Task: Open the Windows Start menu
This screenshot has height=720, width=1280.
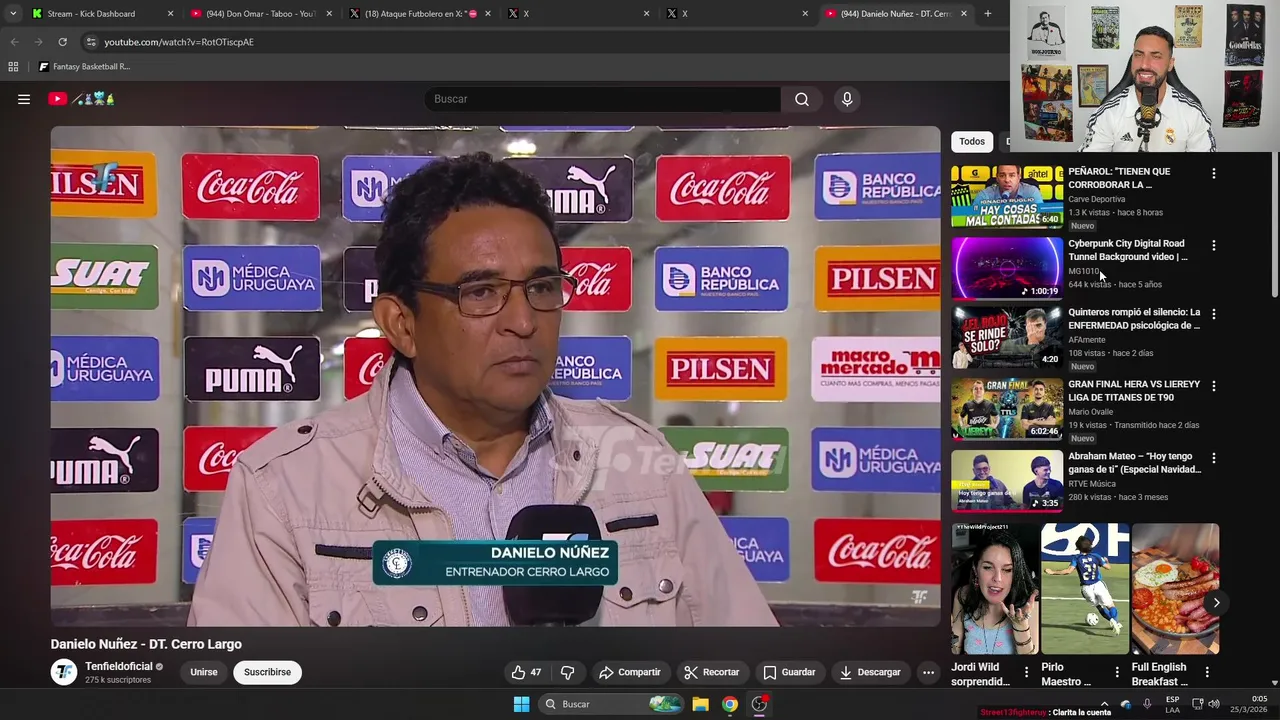Action: 521,704
